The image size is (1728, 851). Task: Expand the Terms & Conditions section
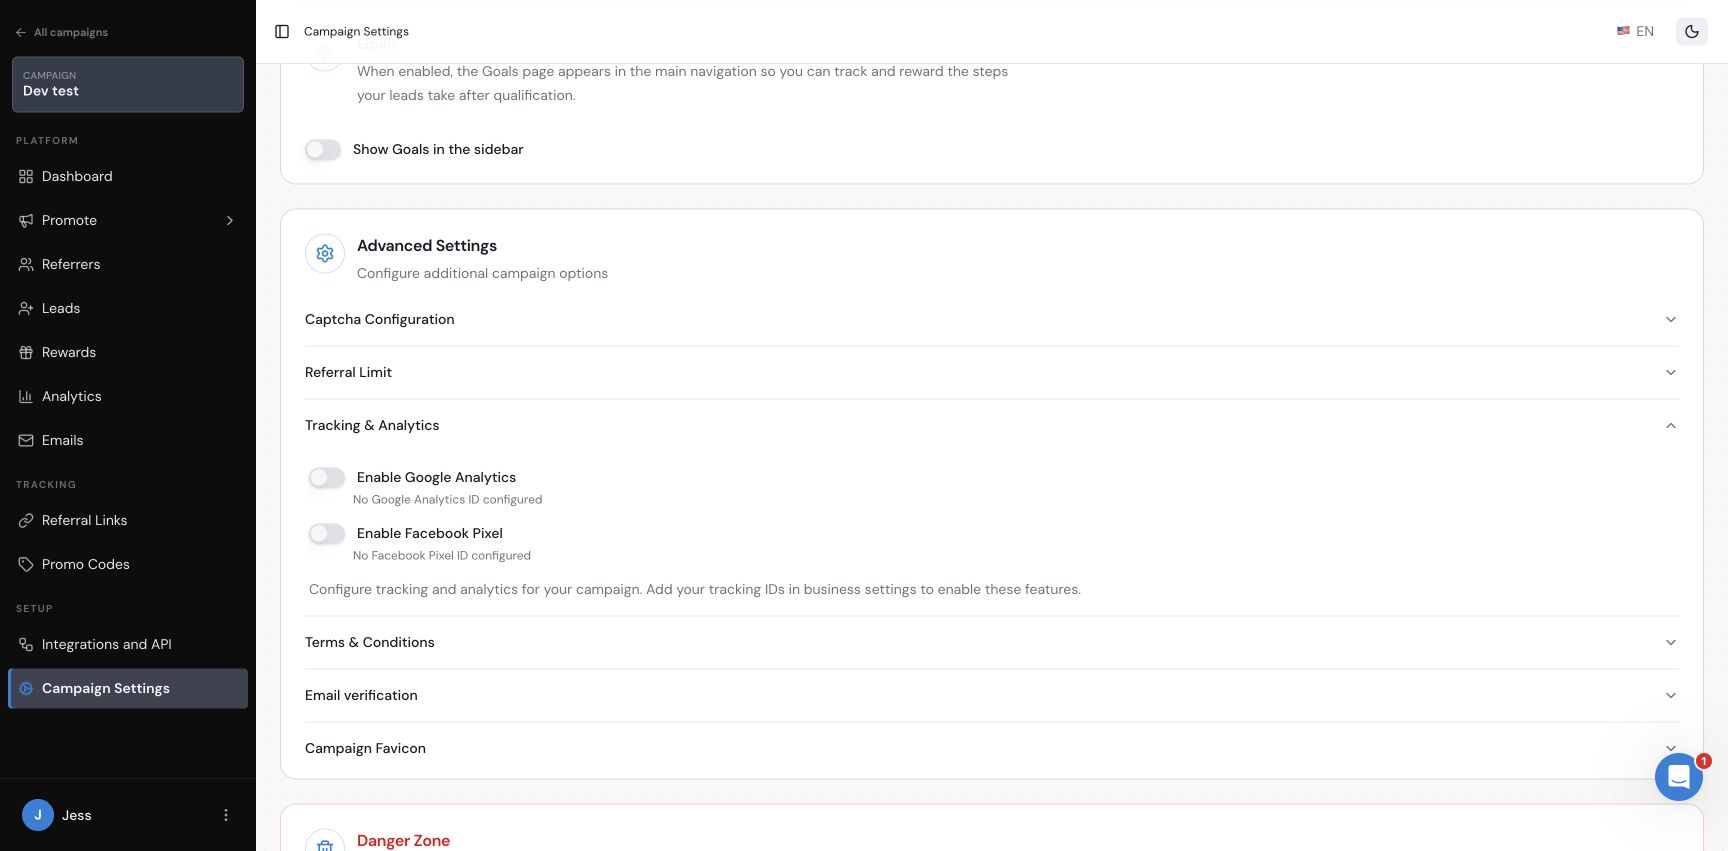[x=992, y=642]
